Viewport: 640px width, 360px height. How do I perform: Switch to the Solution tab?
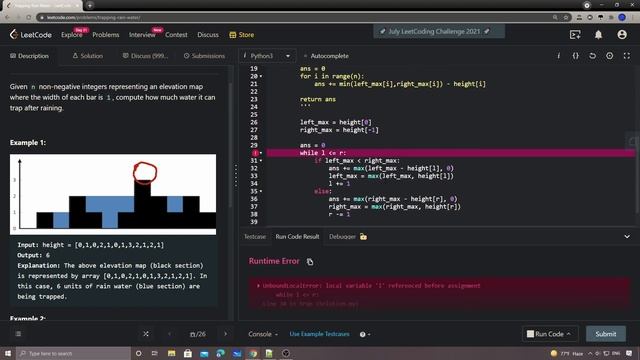point(88,56)
